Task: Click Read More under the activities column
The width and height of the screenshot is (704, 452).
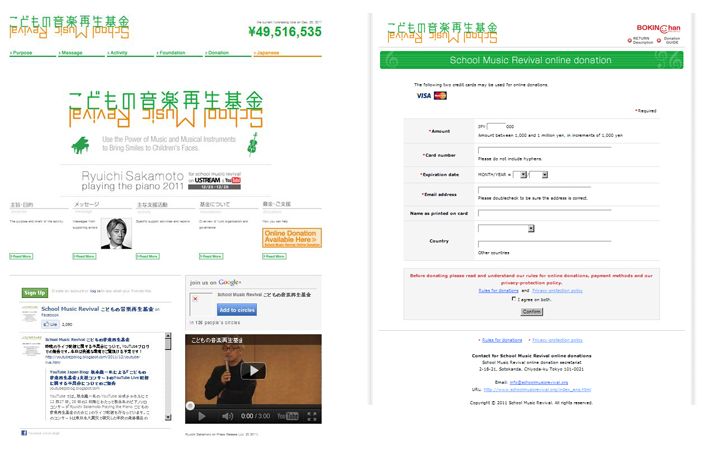Action: (148, 256)
